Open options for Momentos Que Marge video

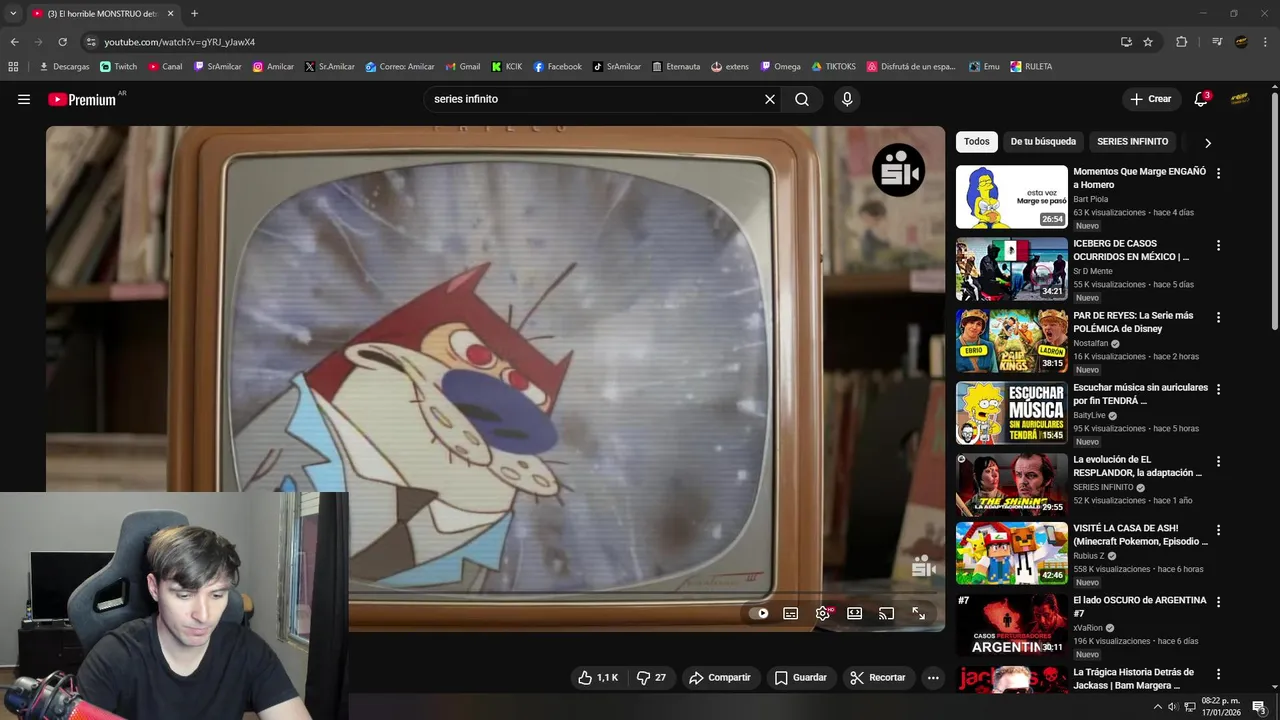pos(1218,173)
